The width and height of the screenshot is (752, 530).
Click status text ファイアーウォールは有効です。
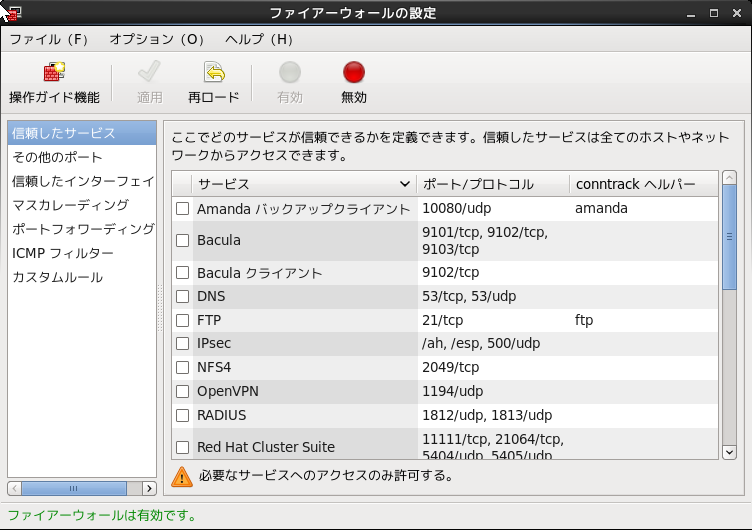[x=103, y=515]
